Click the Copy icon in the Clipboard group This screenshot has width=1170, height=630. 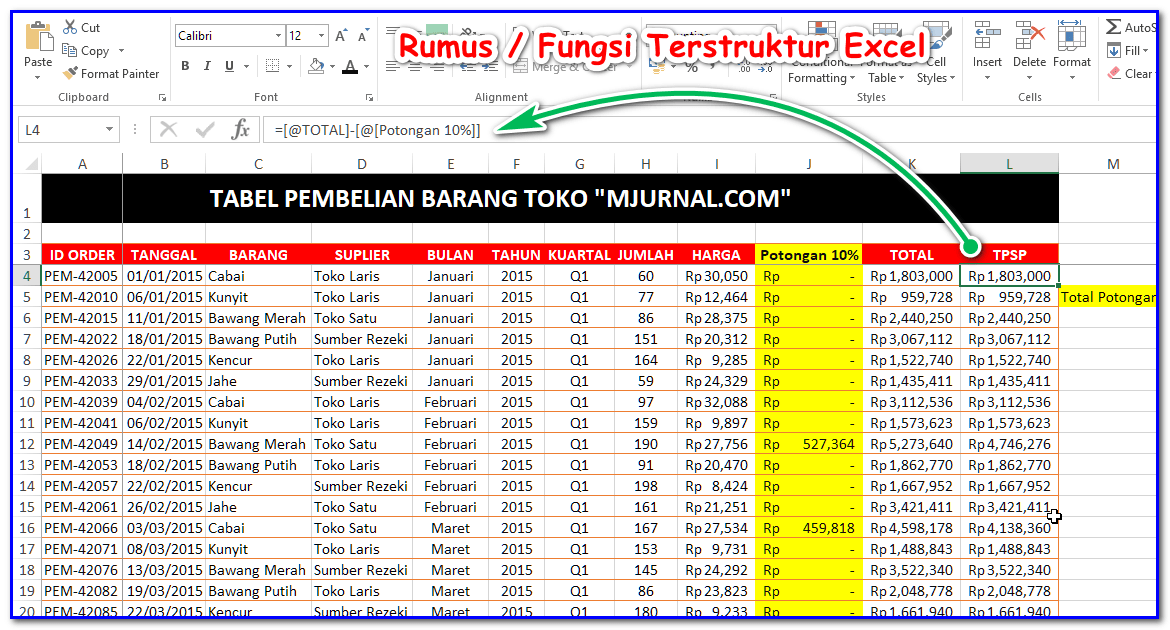(70, 50)
